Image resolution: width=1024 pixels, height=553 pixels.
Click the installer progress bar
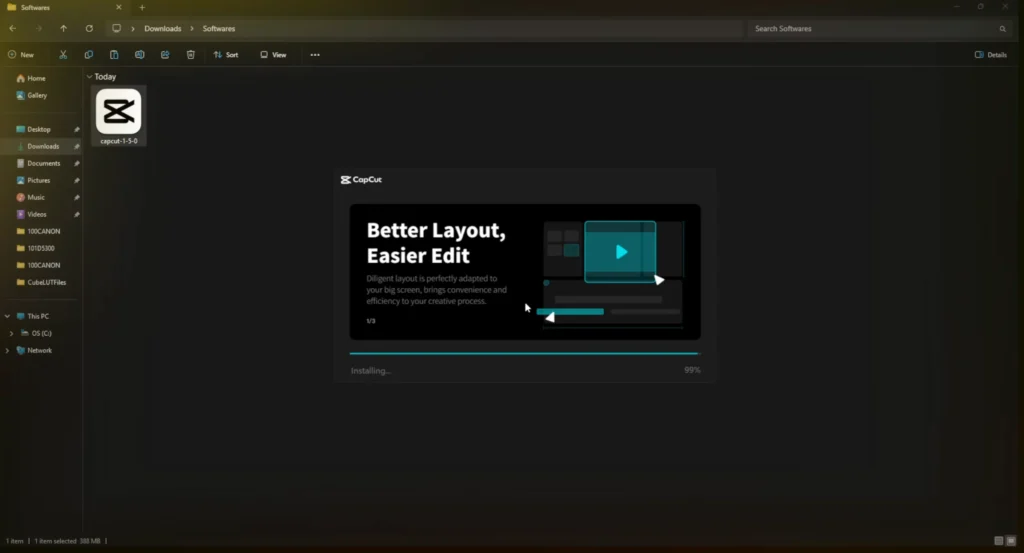[x=525, y=353]
